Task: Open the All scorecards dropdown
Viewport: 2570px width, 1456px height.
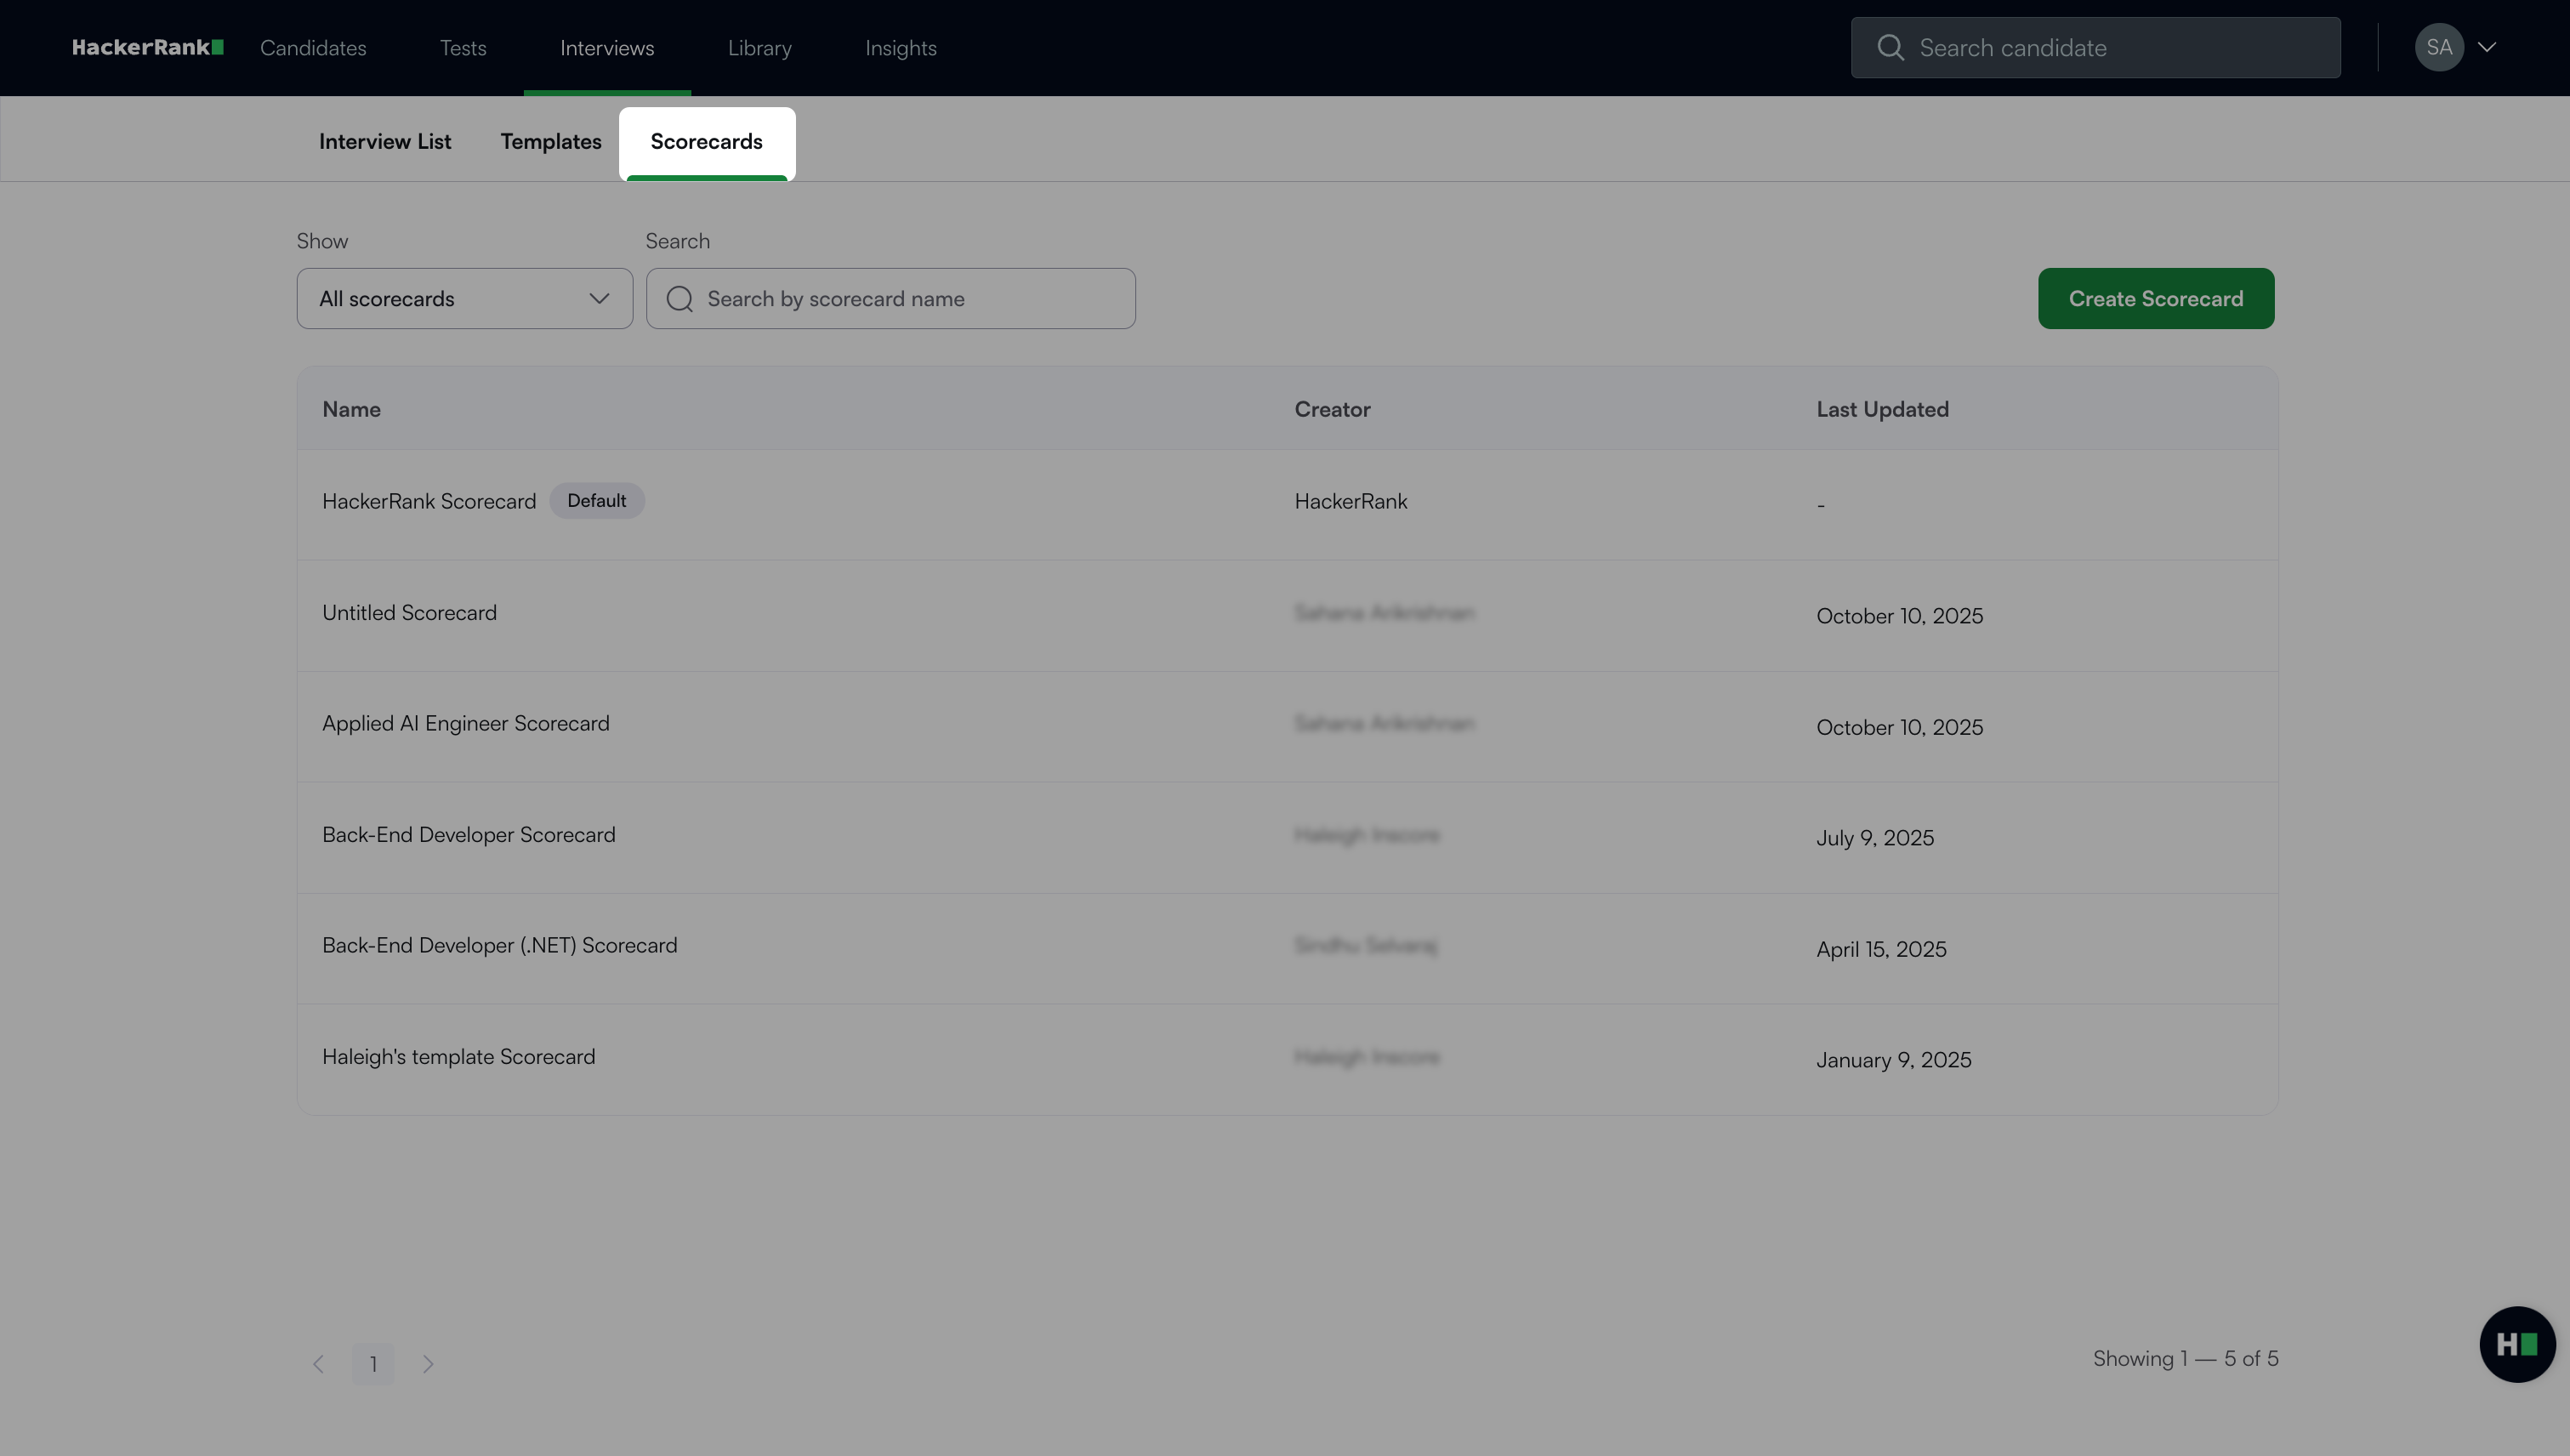Action: (x=464, y=299)
